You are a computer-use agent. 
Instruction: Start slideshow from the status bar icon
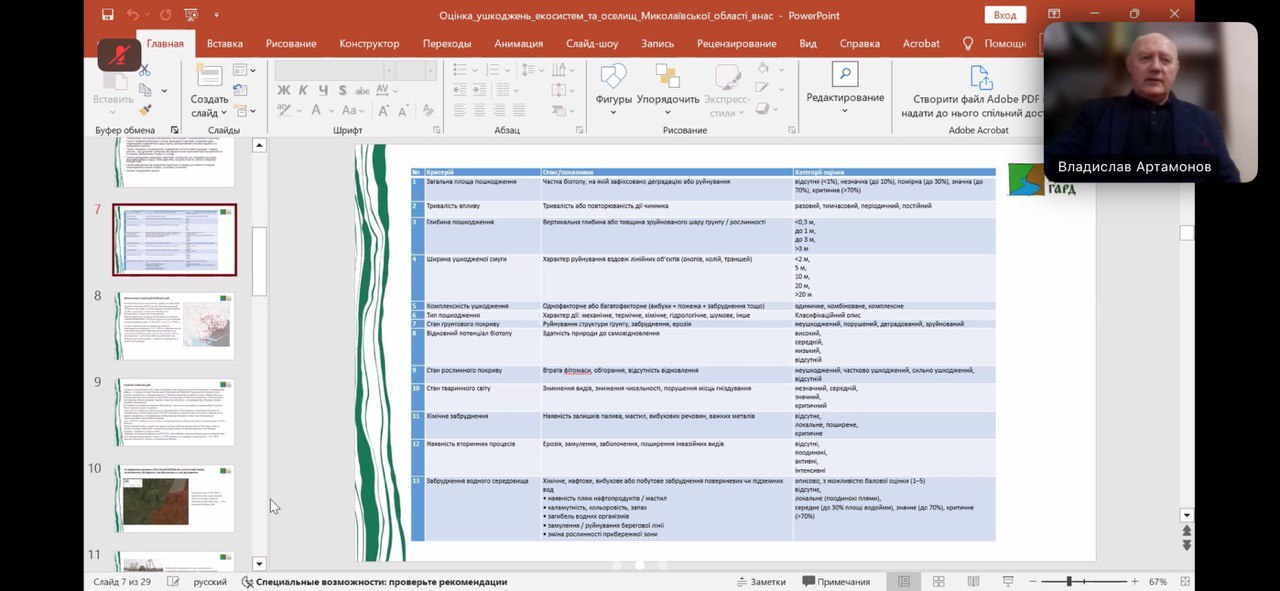click(1007, 581)
